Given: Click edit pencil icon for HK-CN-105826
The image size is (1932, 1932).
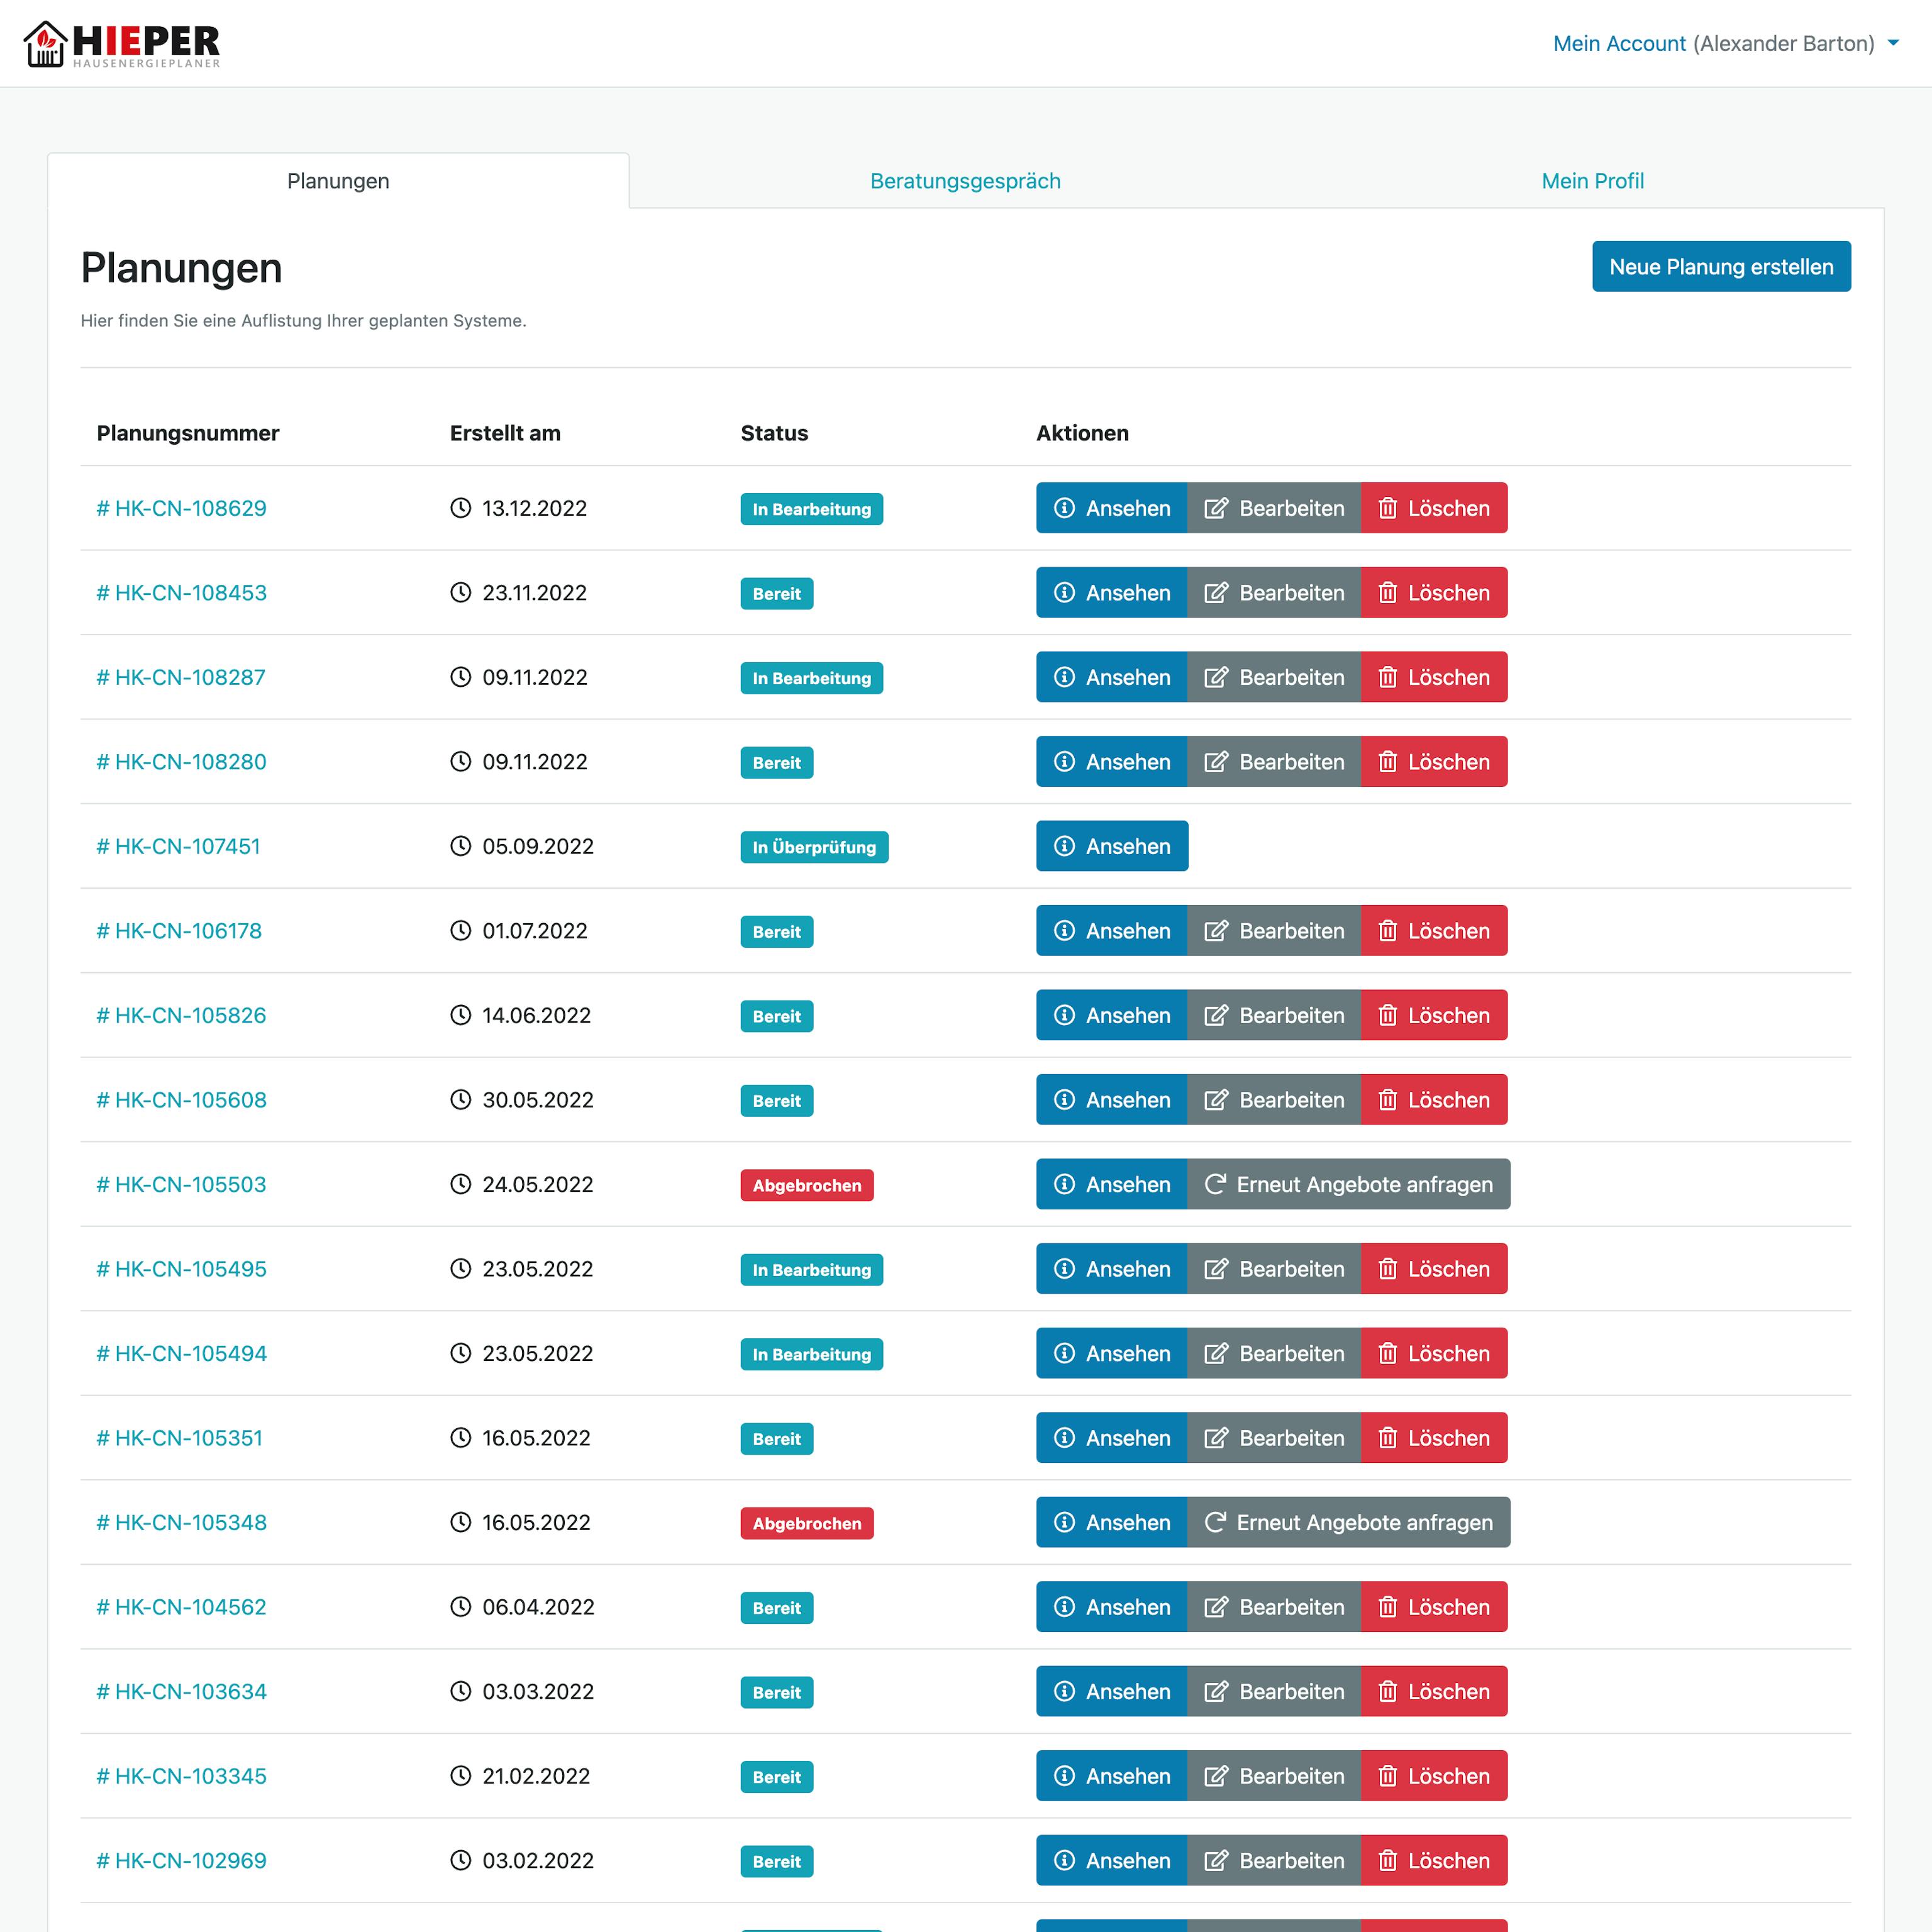Looking at the screenshot, I should click(1215, 1015).
